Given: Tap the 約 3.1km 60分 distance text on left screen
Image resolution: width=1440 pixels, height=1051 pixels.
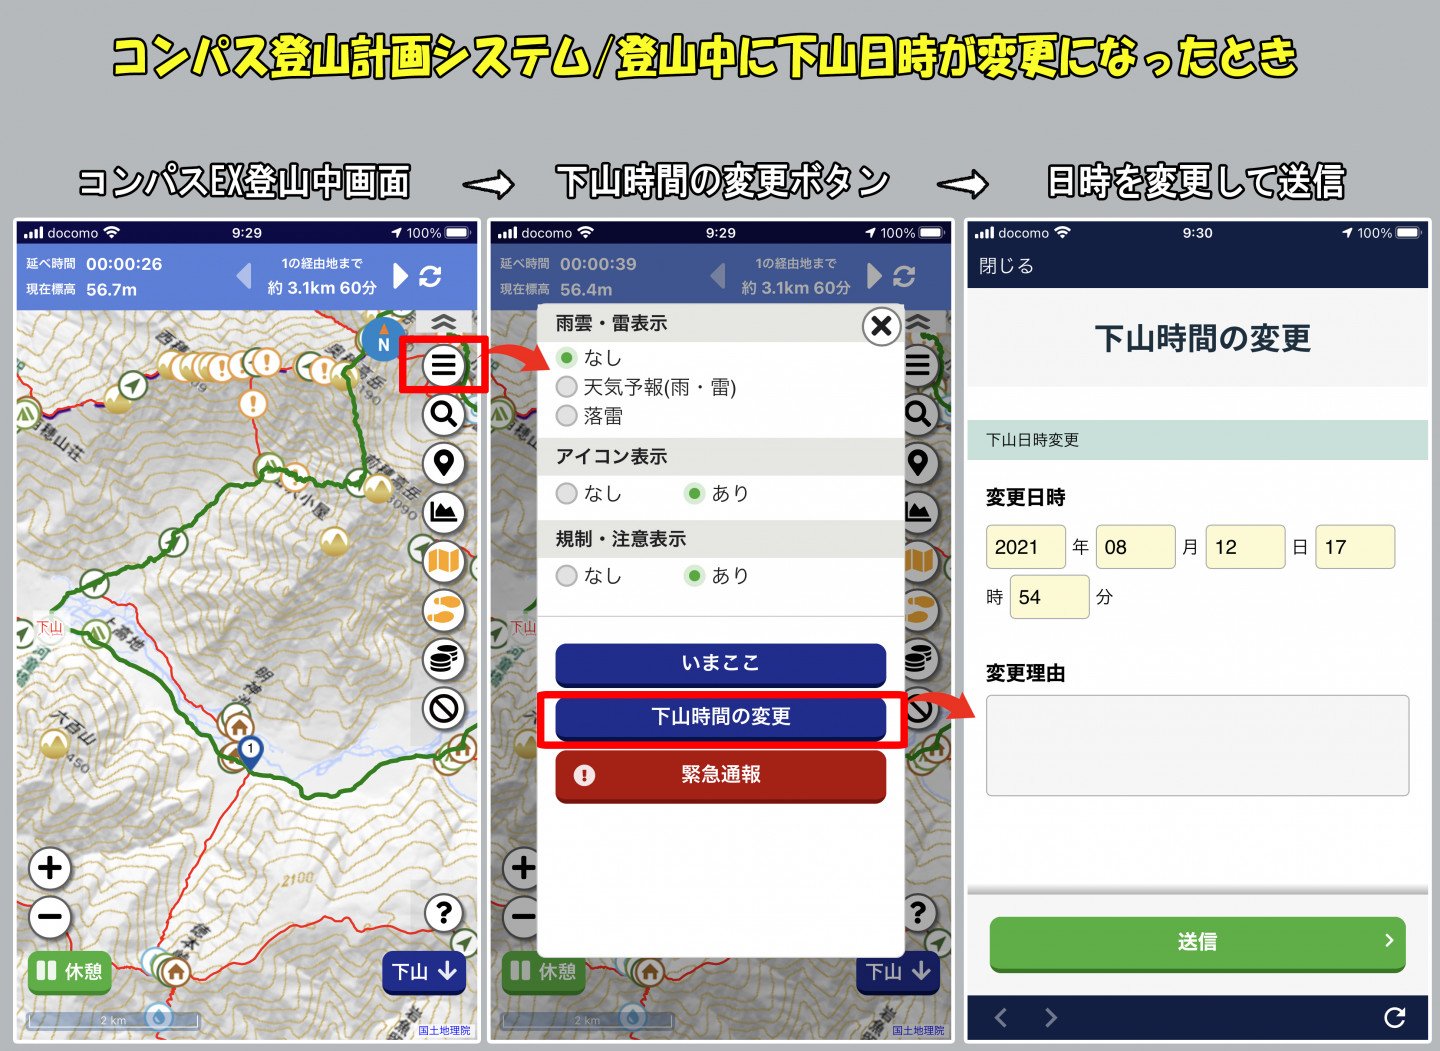Looking at the screenshot, I should click(322, 288).
